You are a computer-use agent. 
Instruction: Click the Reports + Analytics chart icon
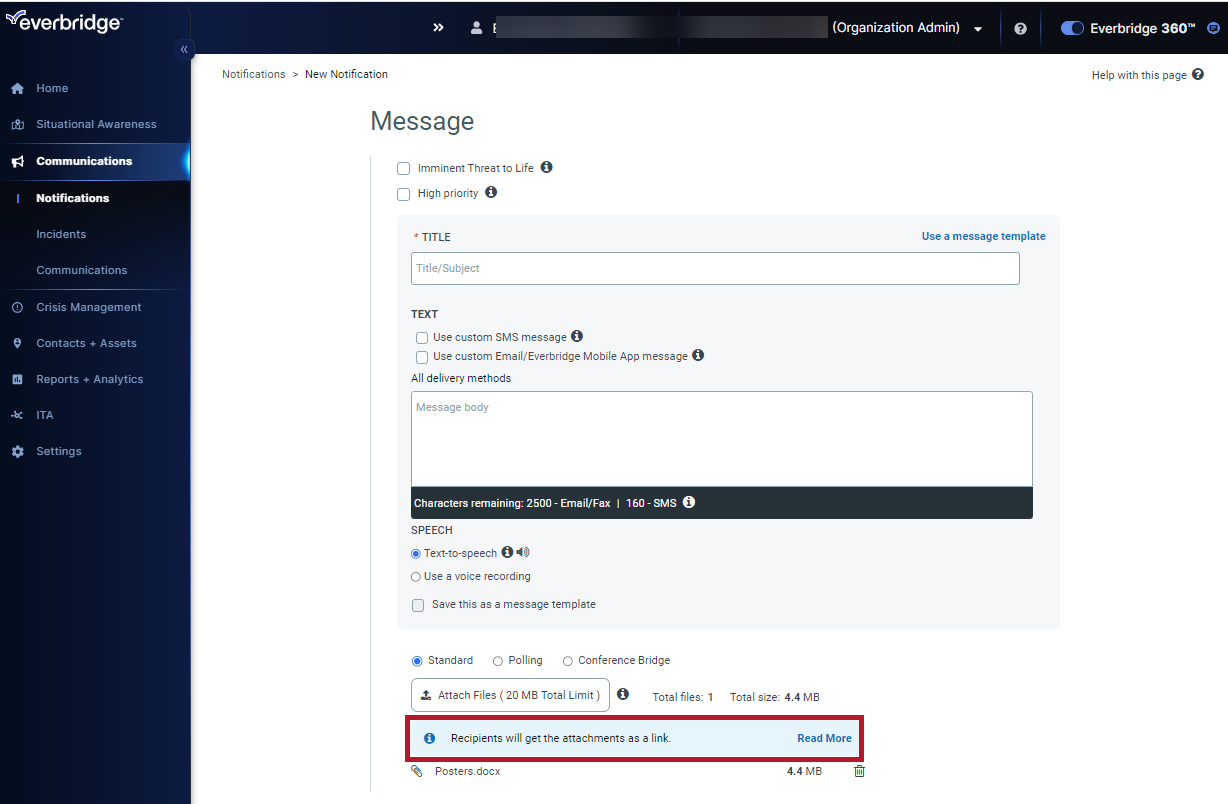click(17, 380)
